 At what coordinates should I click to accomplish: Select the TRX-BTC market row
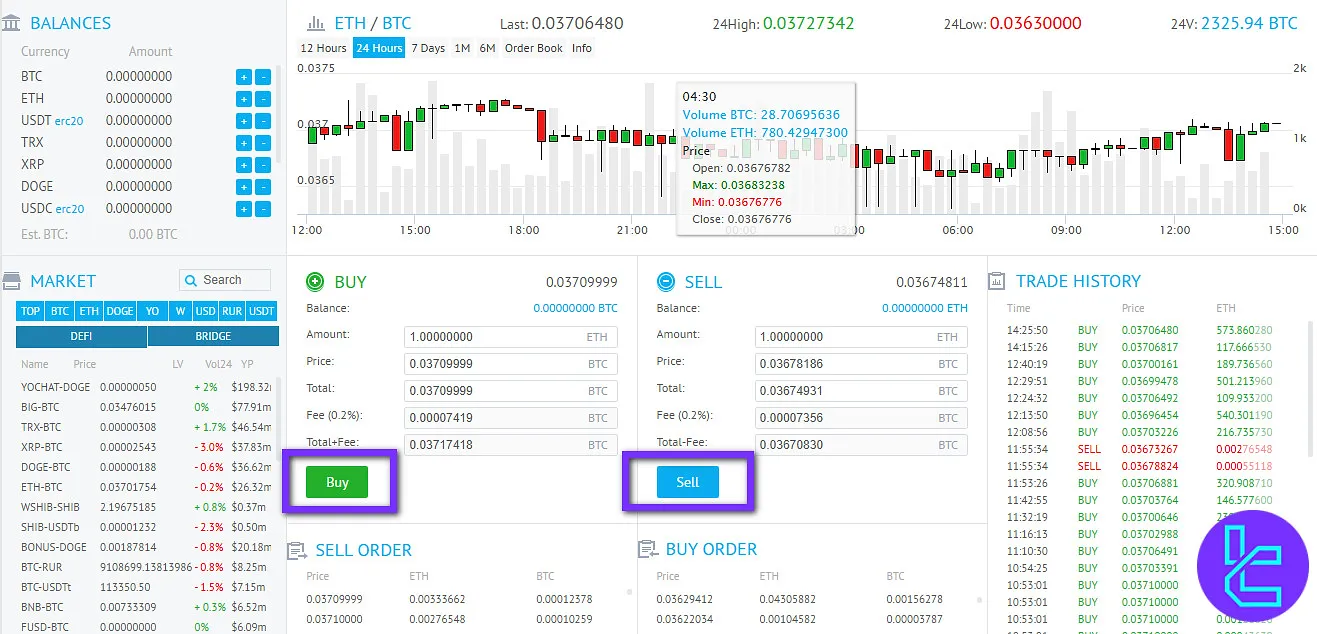click(x=147, y=427)
